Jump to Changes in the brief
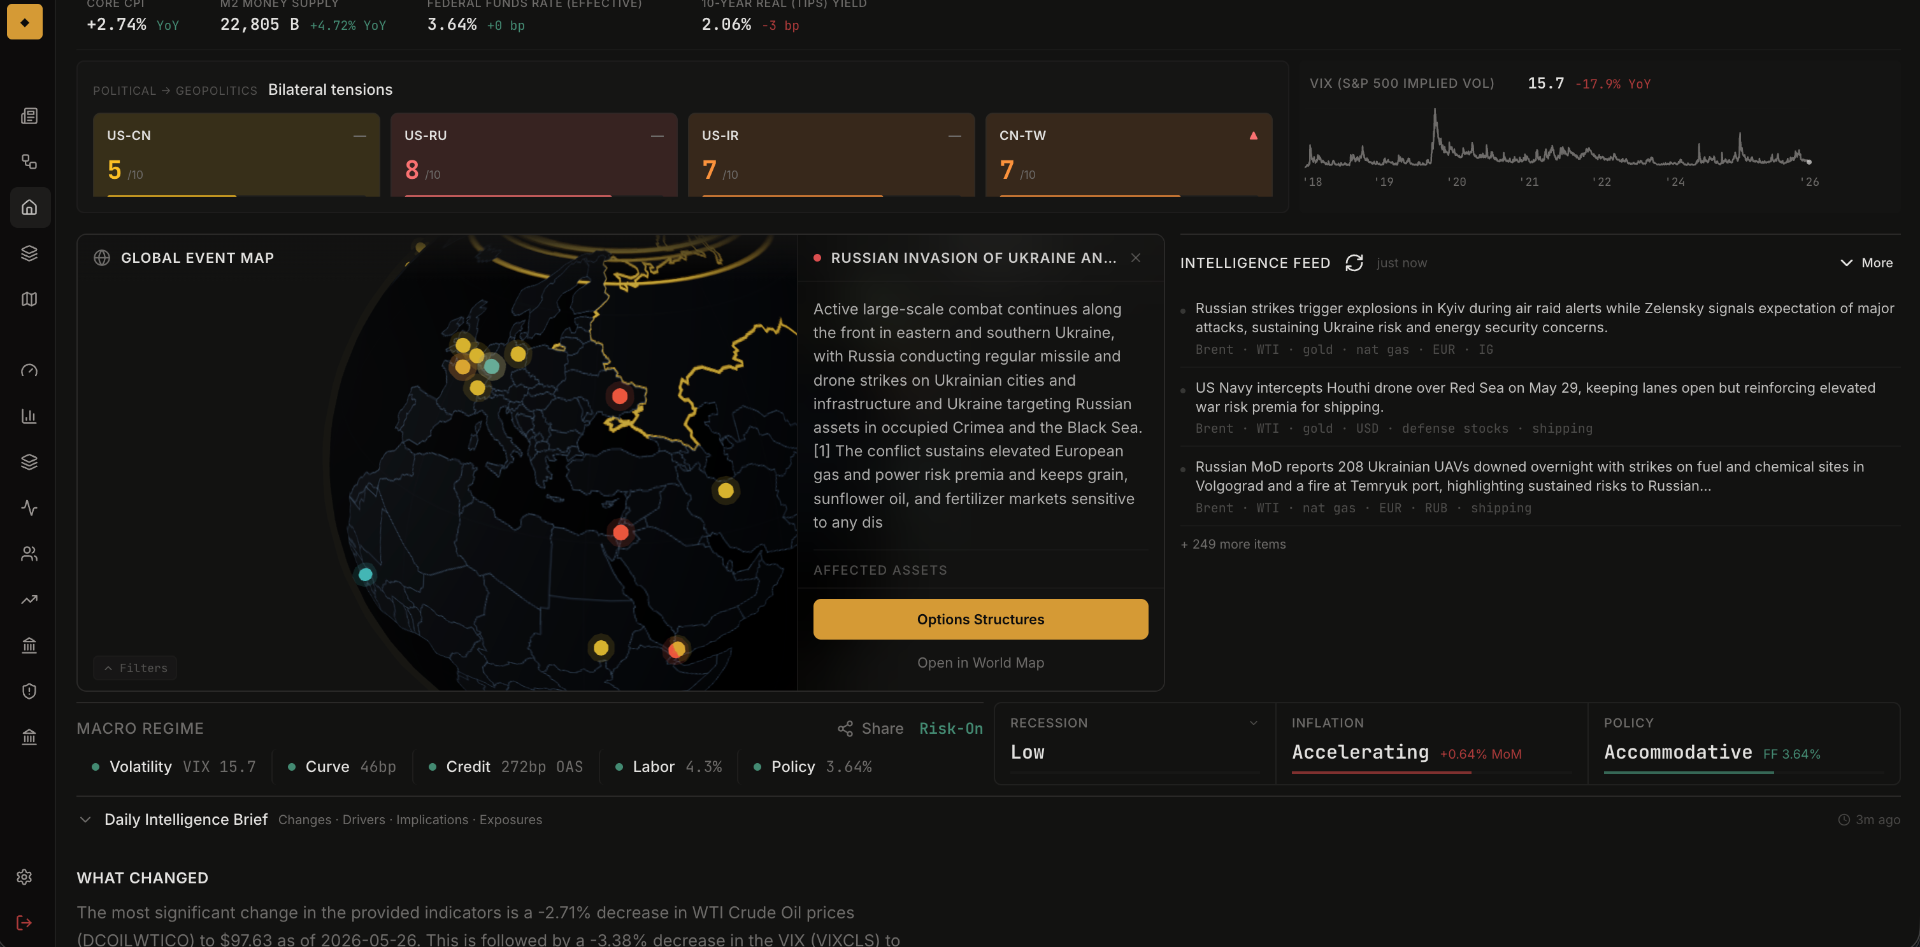1920x947 pixels. tap(304, 820)
